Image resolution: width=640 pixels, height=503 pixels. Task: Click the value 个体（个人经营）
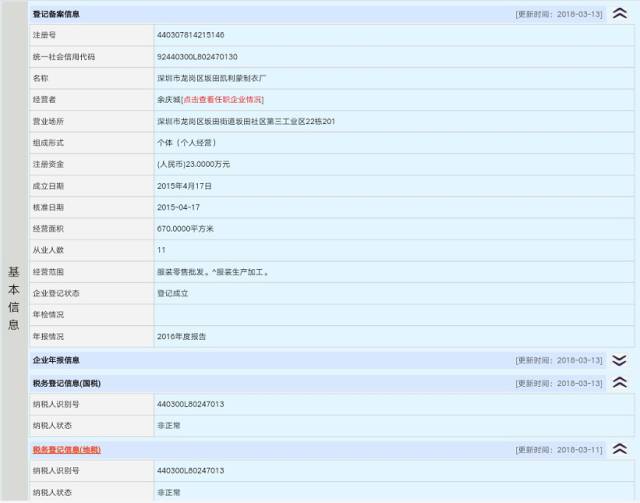(187, 142)
